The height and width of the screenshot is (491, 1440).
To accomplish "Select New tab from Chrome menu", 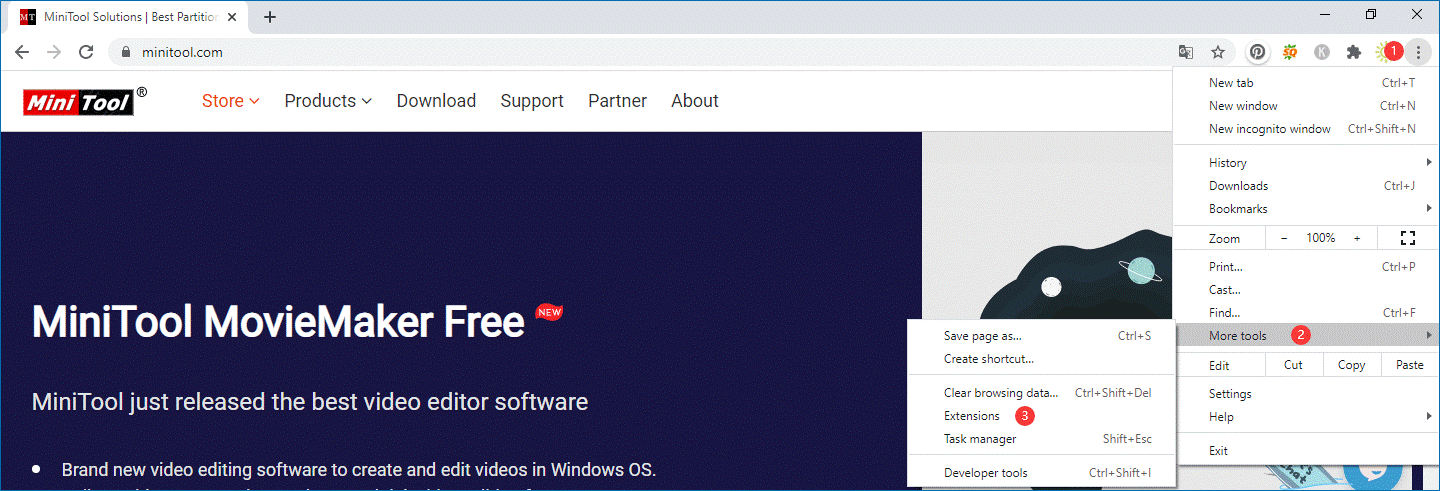I will tap(1306, 83).
